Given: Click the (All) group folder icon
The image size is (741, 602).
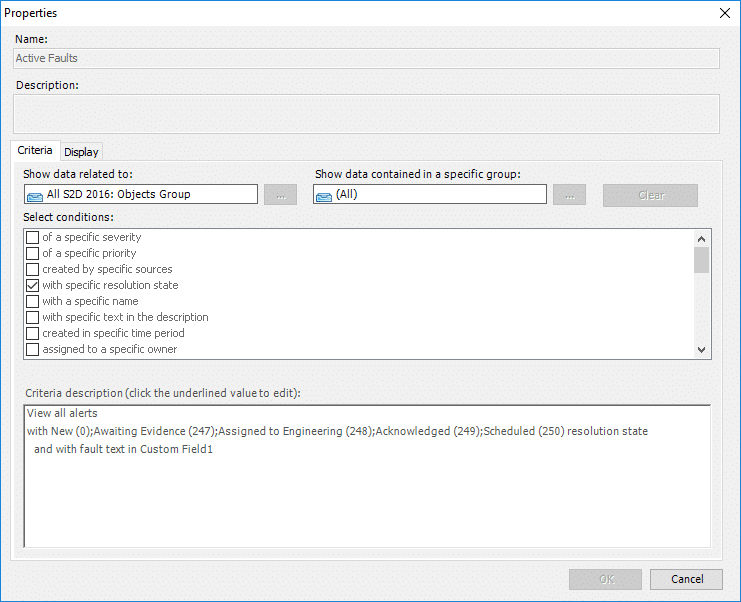Looking at the screenshot, I should (x=324, y=196).
